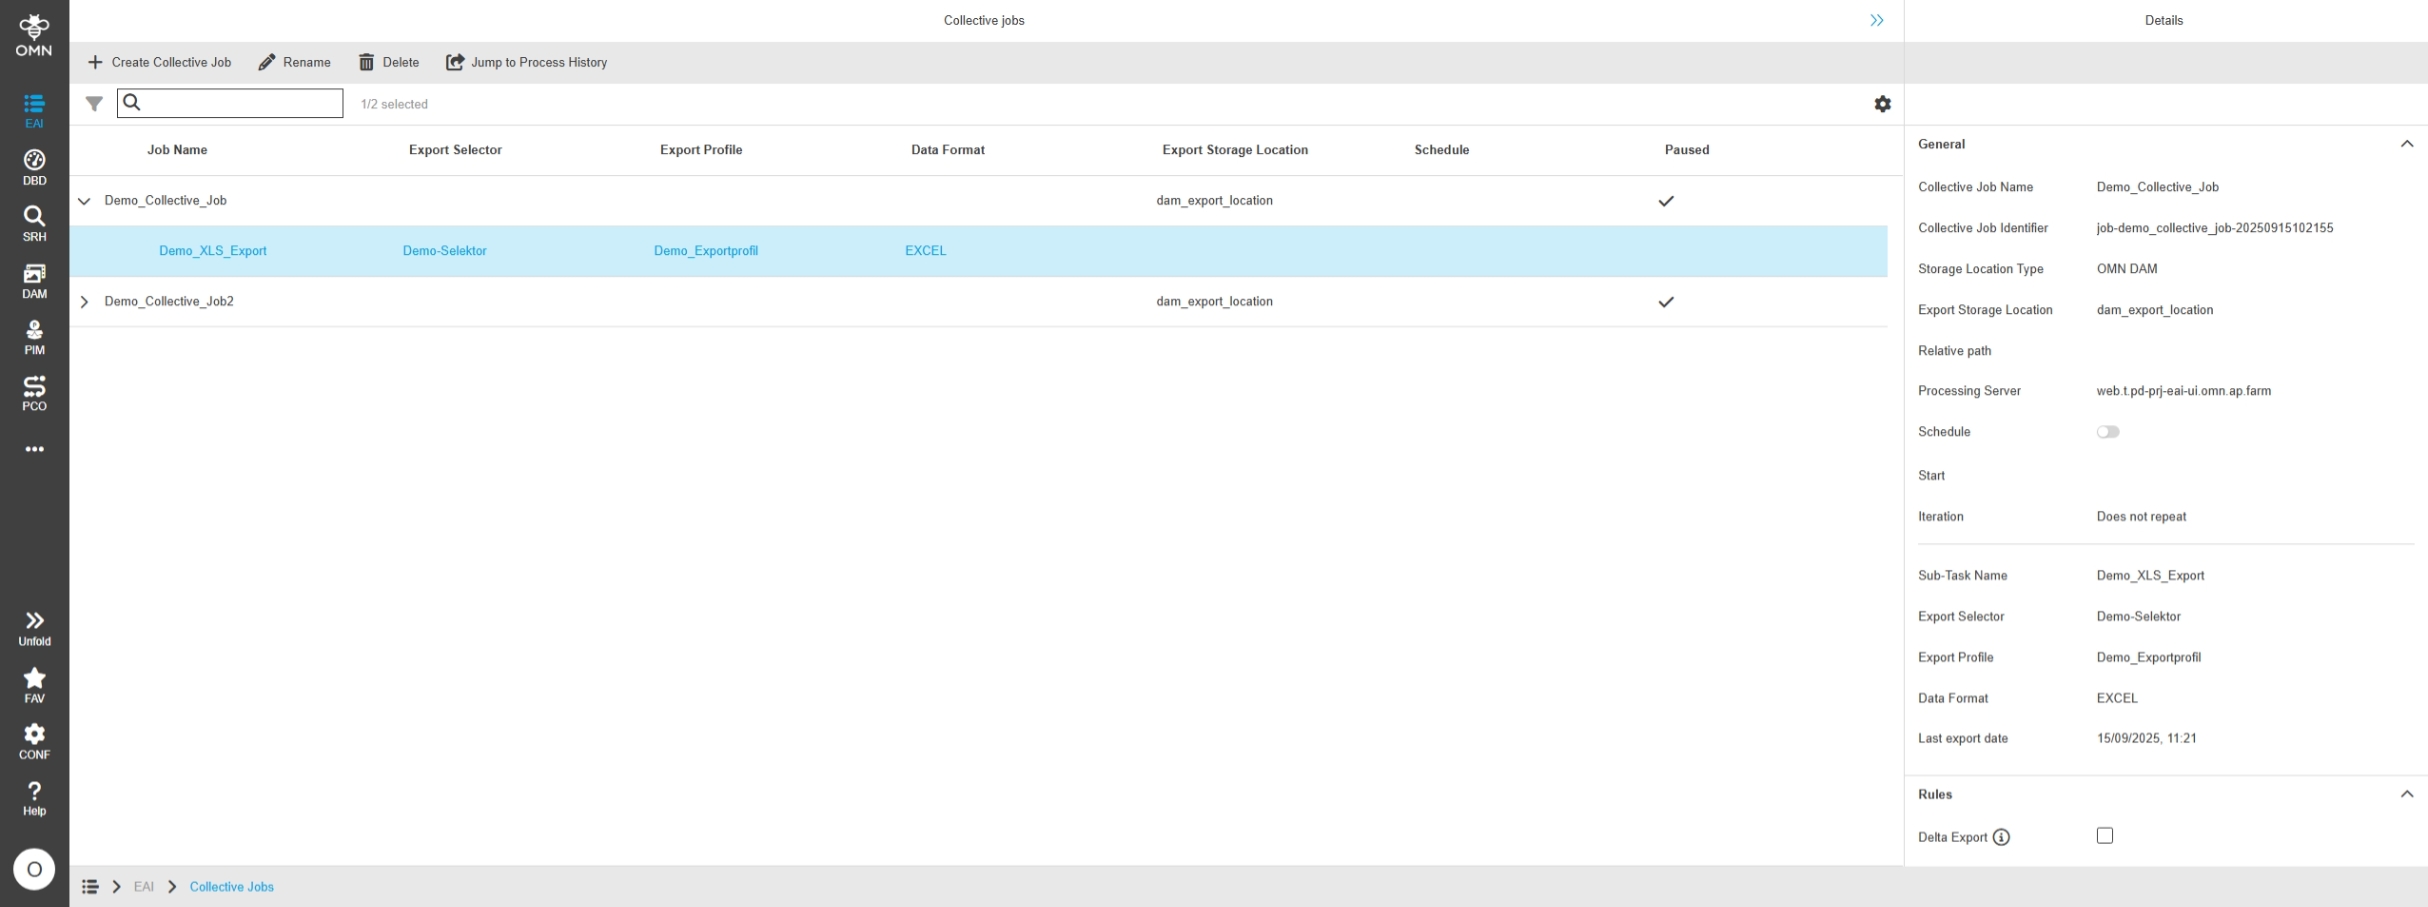Toggle Paused checkmark for Demo_Collective_Job2
This screenshot has height=907, width=2428.
coord(1665,302)
